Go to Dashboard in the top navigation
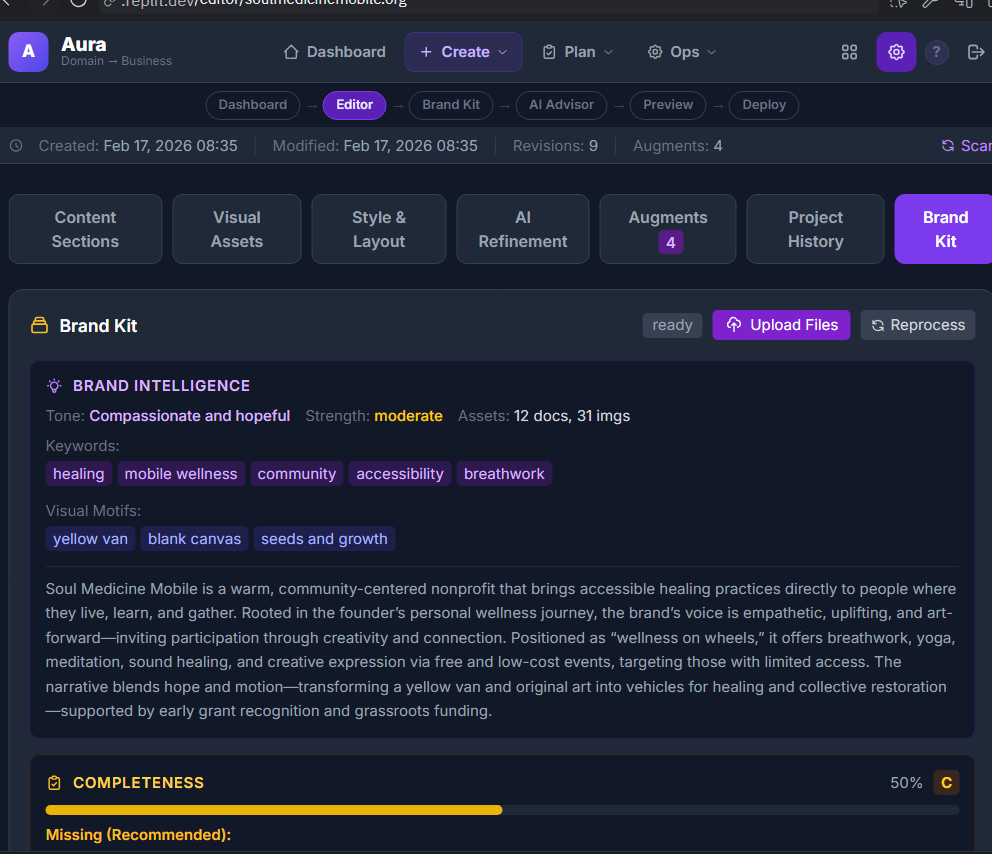 [x=334, y=52]
